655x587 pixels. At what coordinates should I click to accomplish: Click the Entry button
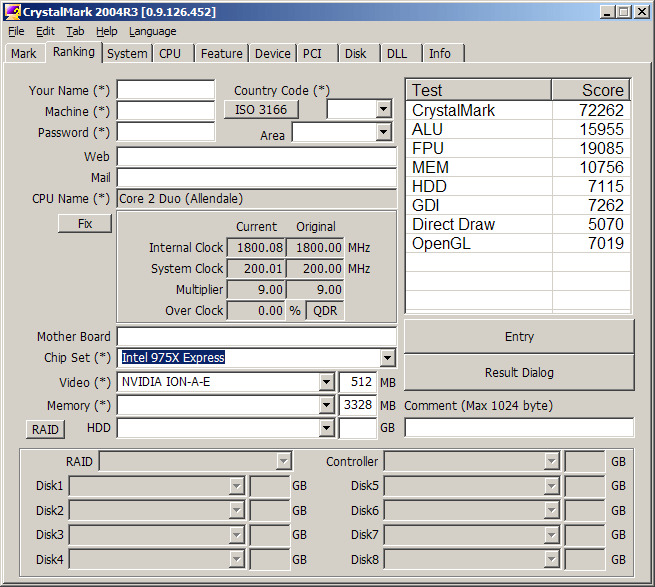click(x=519, y=336)
